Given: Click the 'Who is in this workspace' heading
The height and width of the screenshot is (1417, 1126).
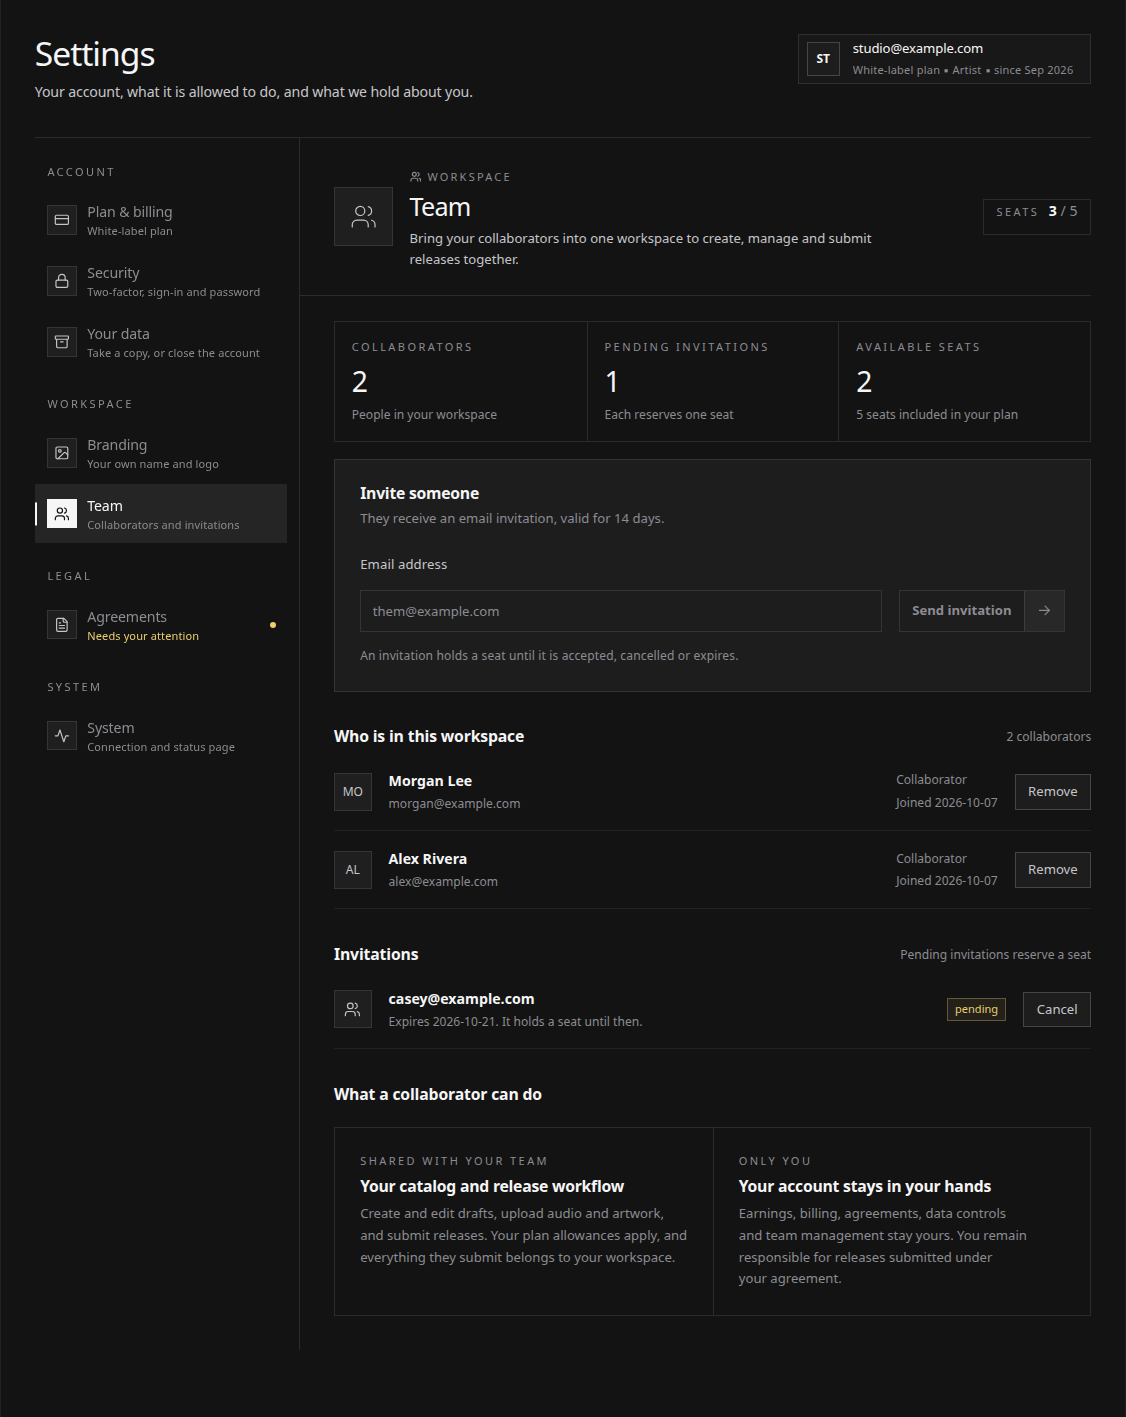Looking at the screenshot, I should (x=429, y=737).
